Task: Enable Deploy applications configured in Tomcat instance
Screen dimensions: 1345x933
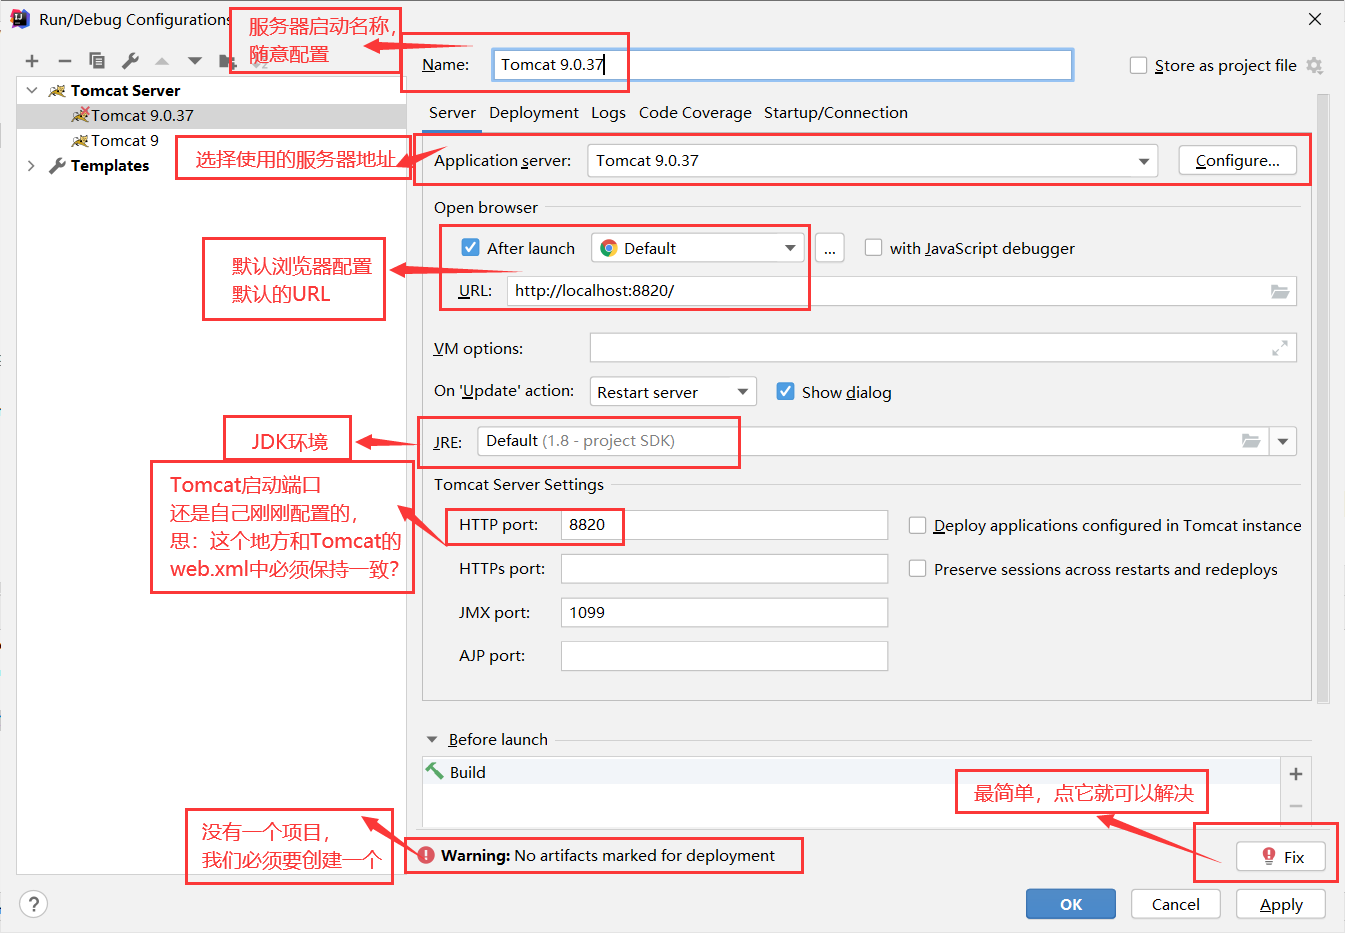Action: (x=917, y=525)
